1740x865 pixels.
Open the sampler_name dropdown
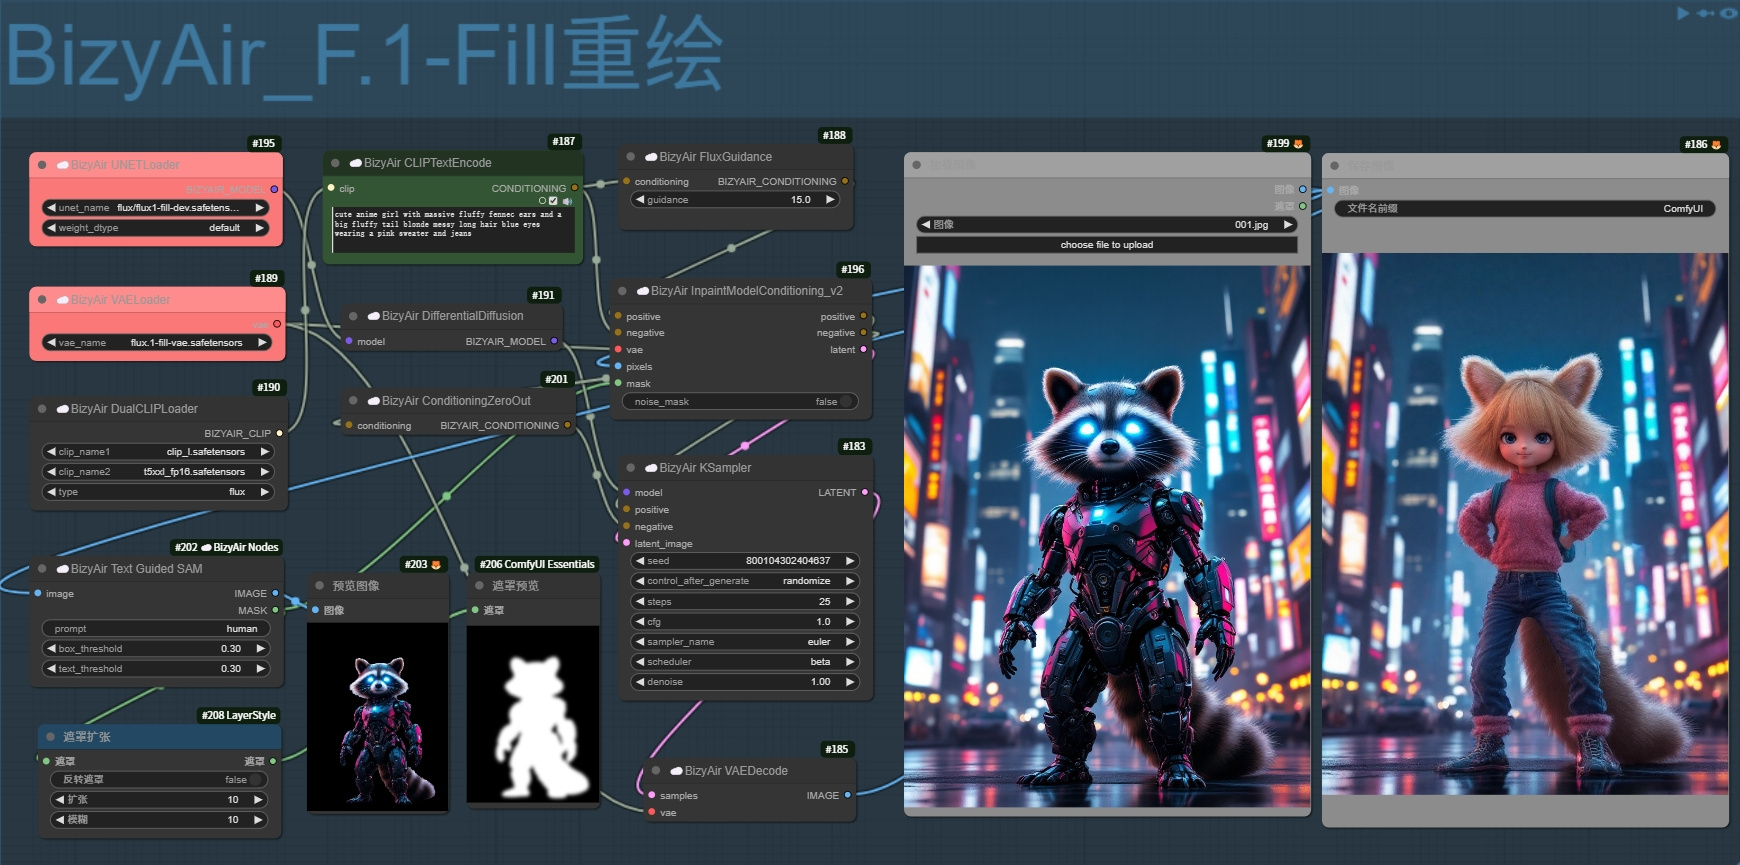point(745,642)
